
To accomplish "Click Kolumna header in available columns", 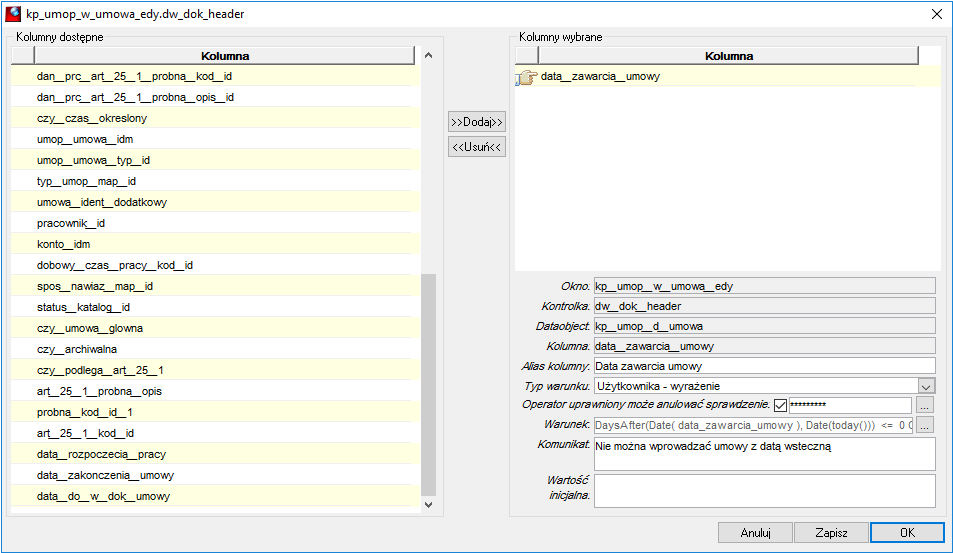I will 225,56.
